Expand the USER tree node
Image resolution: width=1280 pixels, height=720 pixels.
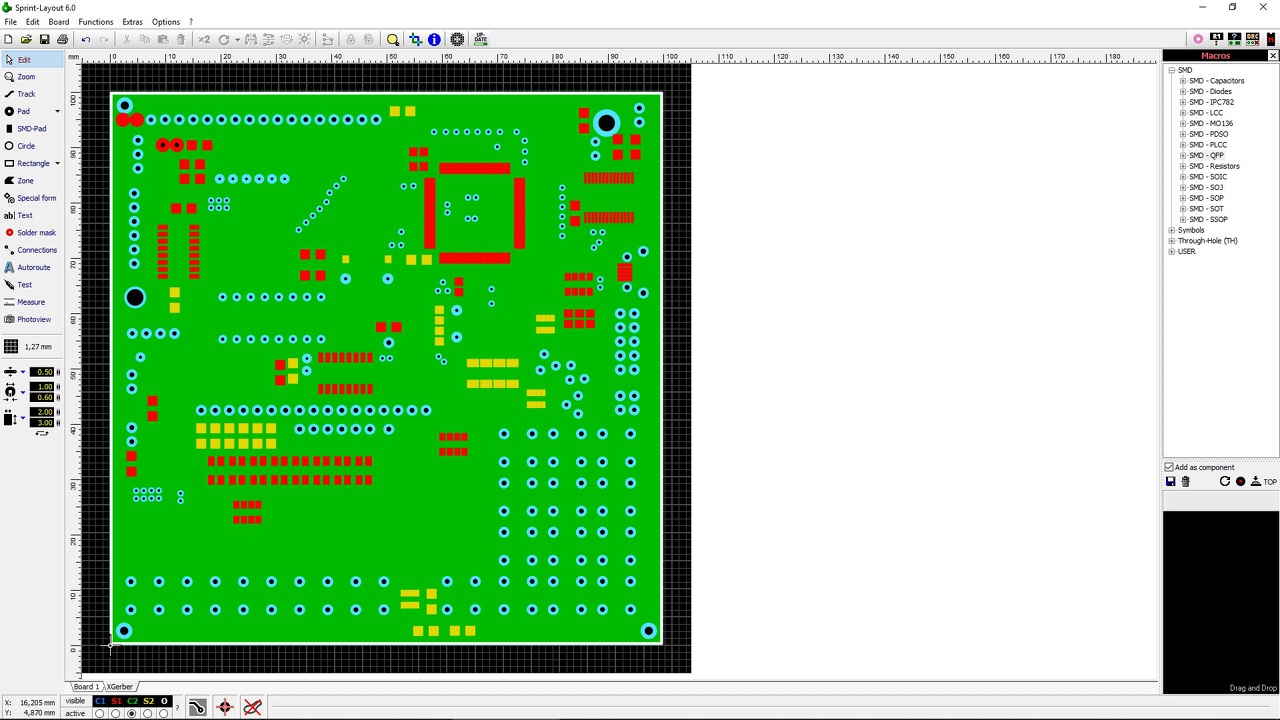click(1171, 252)
